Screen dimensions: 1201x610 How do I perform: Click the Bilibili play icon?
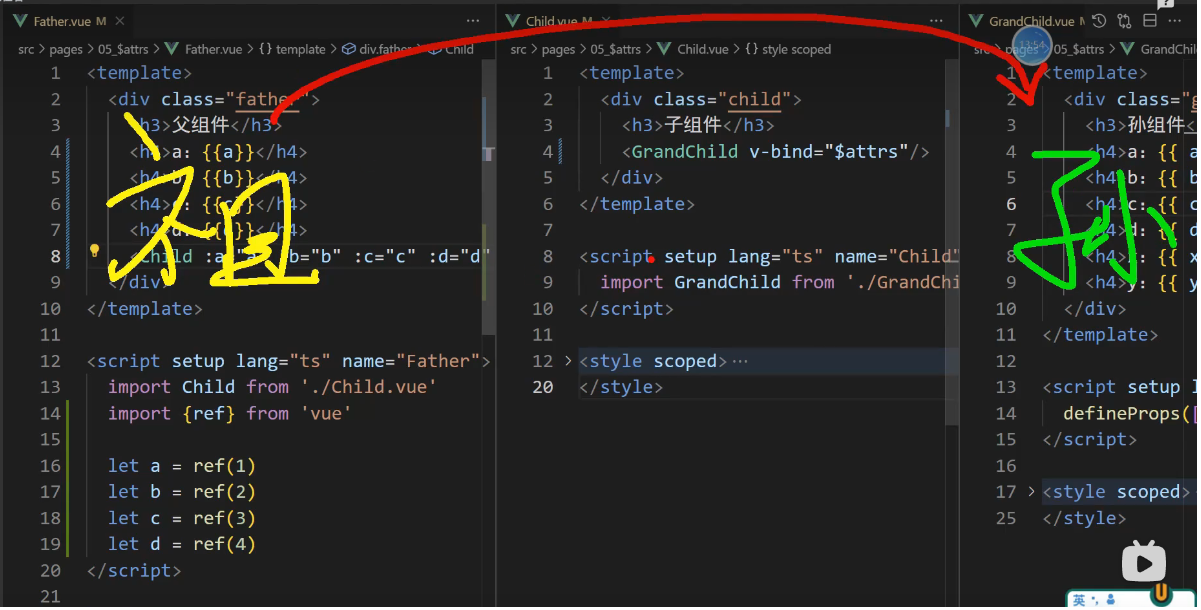[x=1143, y=563]
